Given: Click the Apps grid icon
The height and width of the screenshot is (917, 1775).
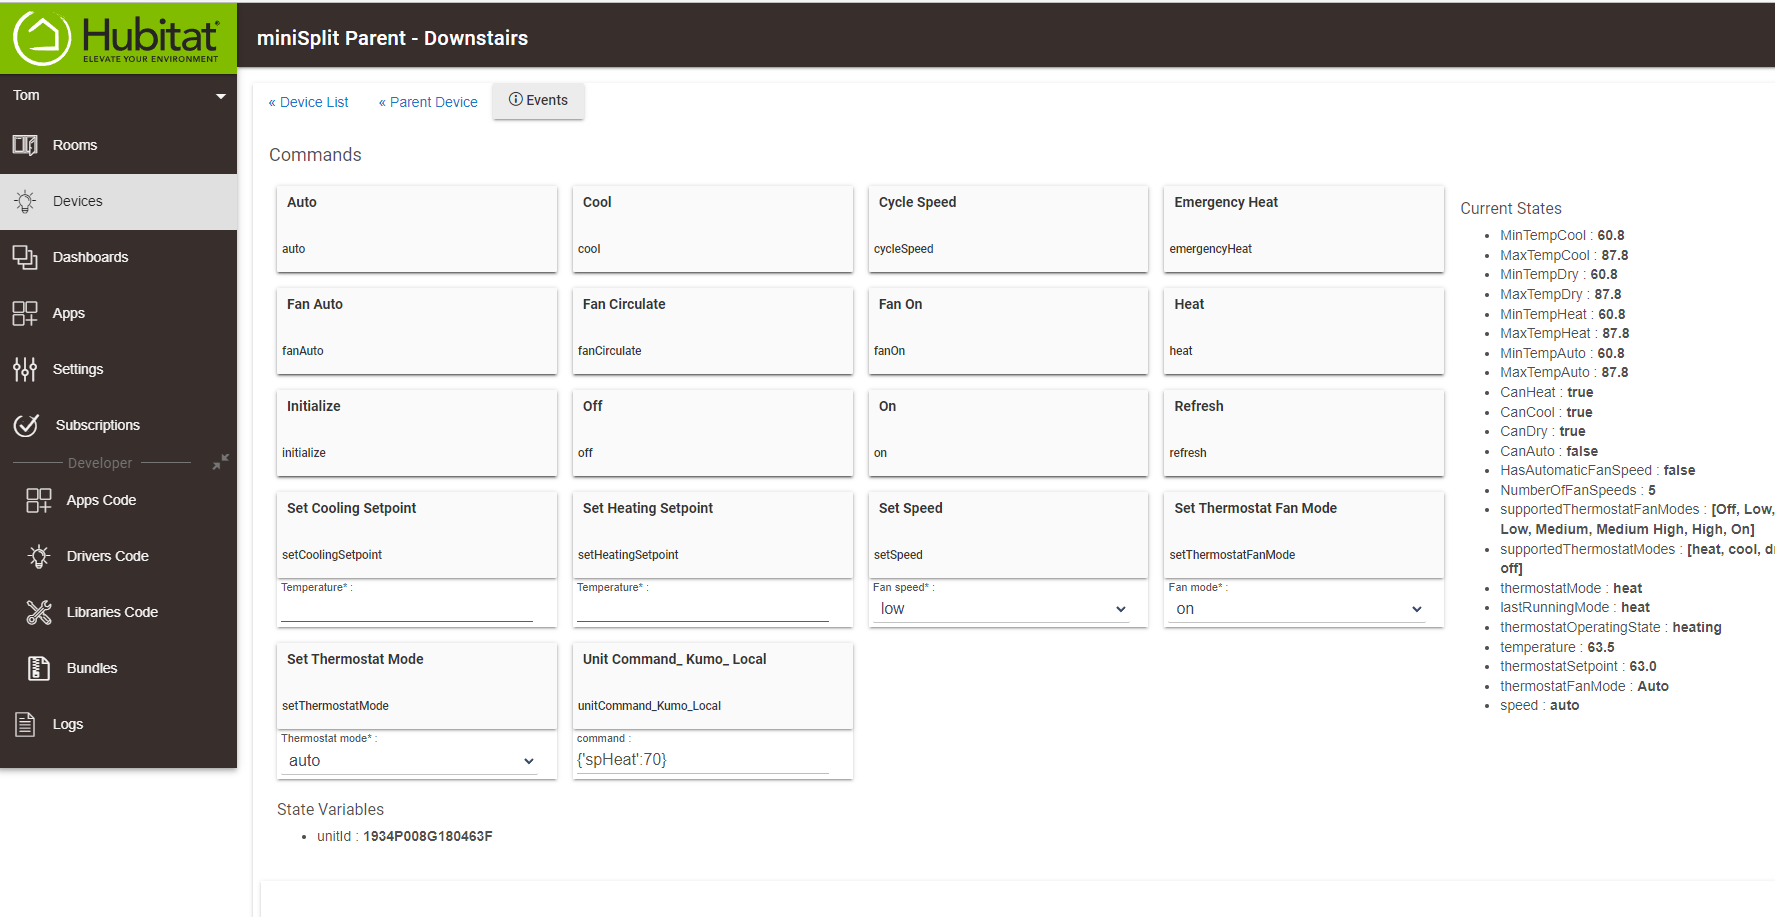Looking at the screenshot, I should [25, 313].
